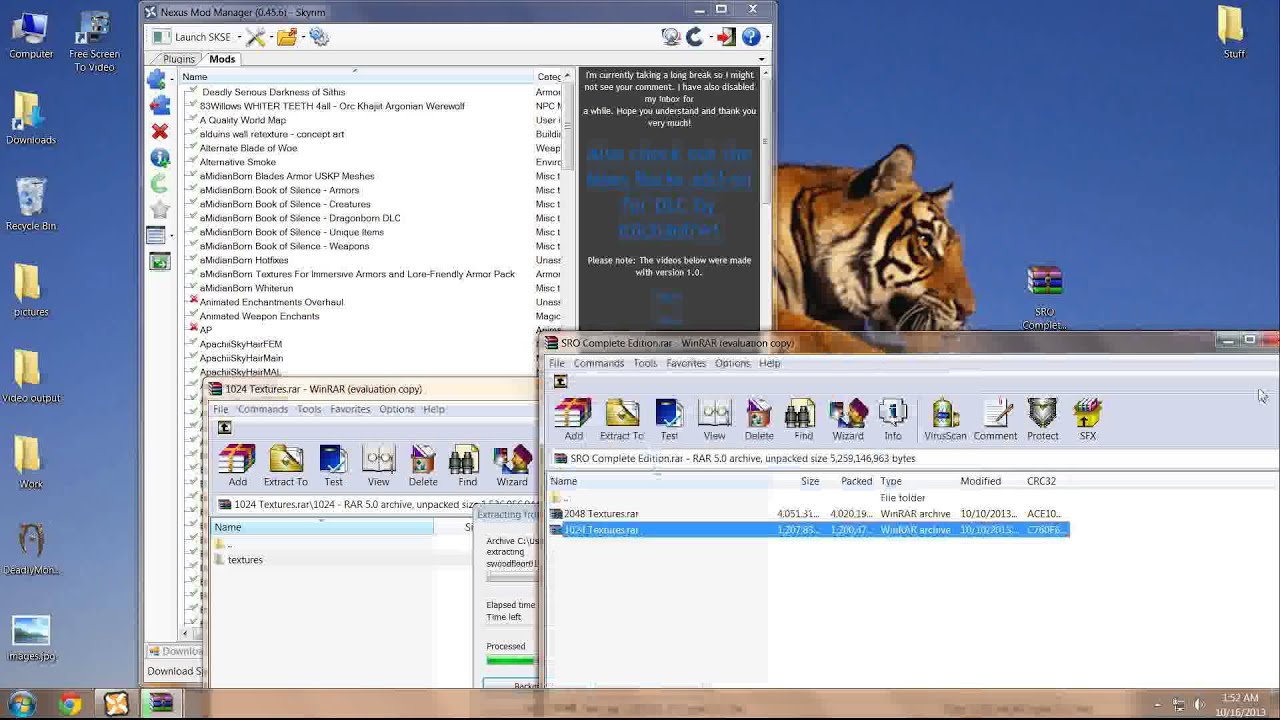
Task: Click Extract To in SRO Complete Edition WinRAR
Action: pyautogui.click(x=621, y=419)
